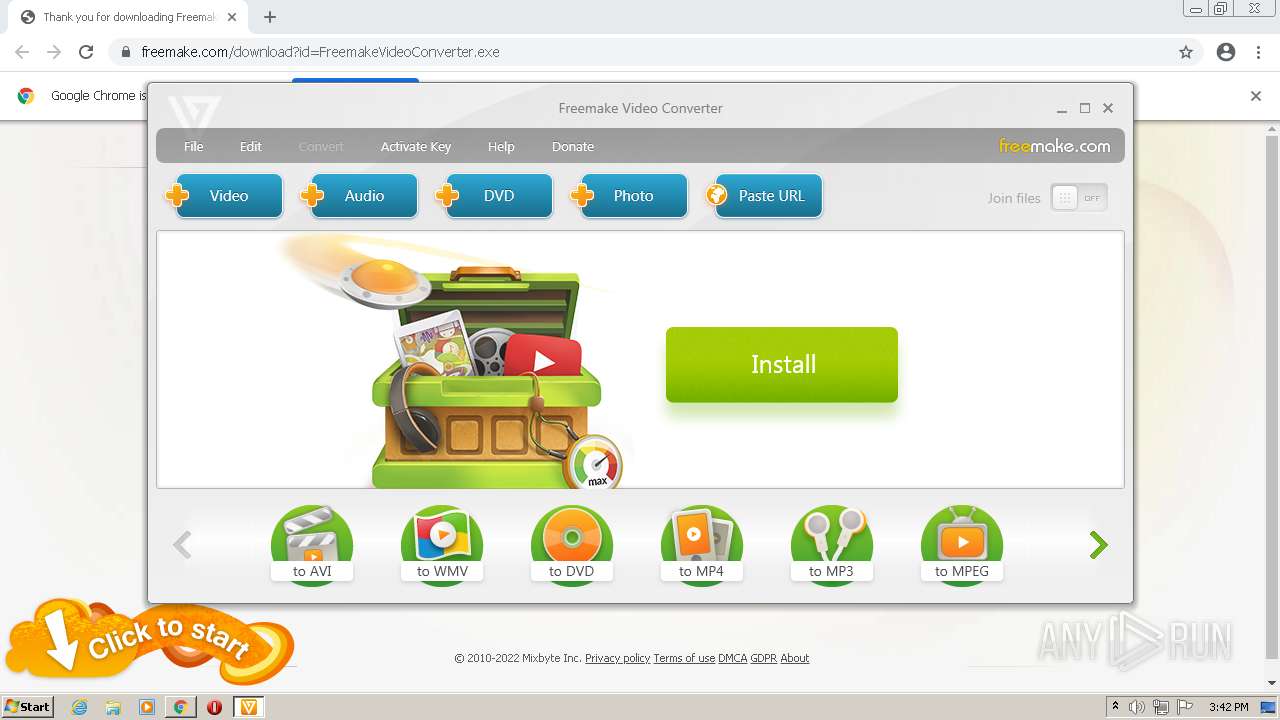Add a video file with Video button

click(228, 196)
